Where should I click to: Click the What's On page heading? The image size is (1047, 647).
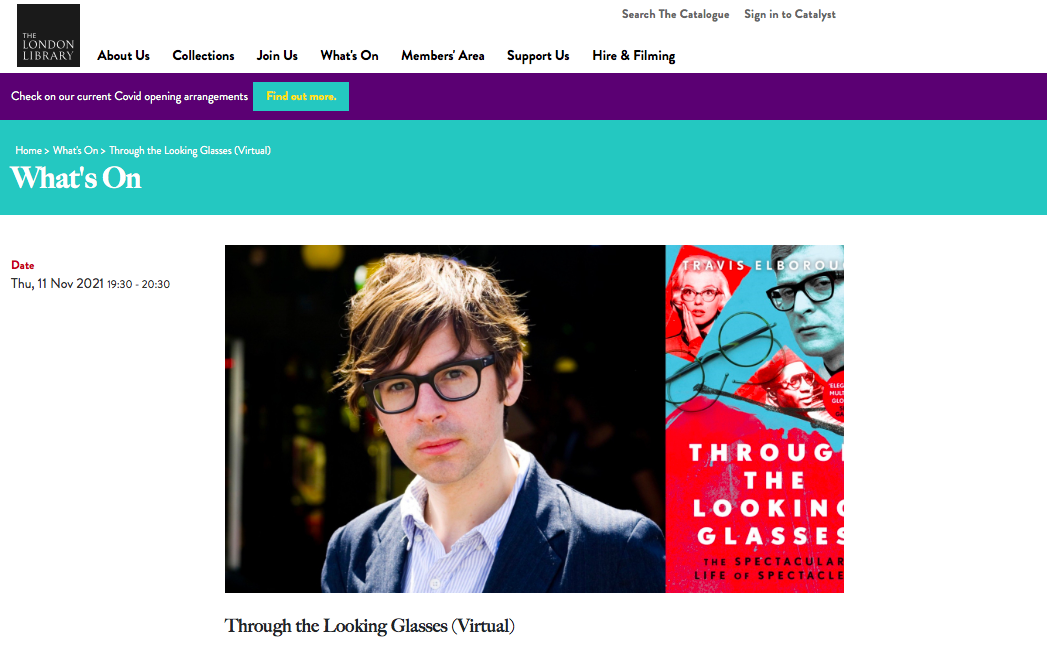[76, 178]
